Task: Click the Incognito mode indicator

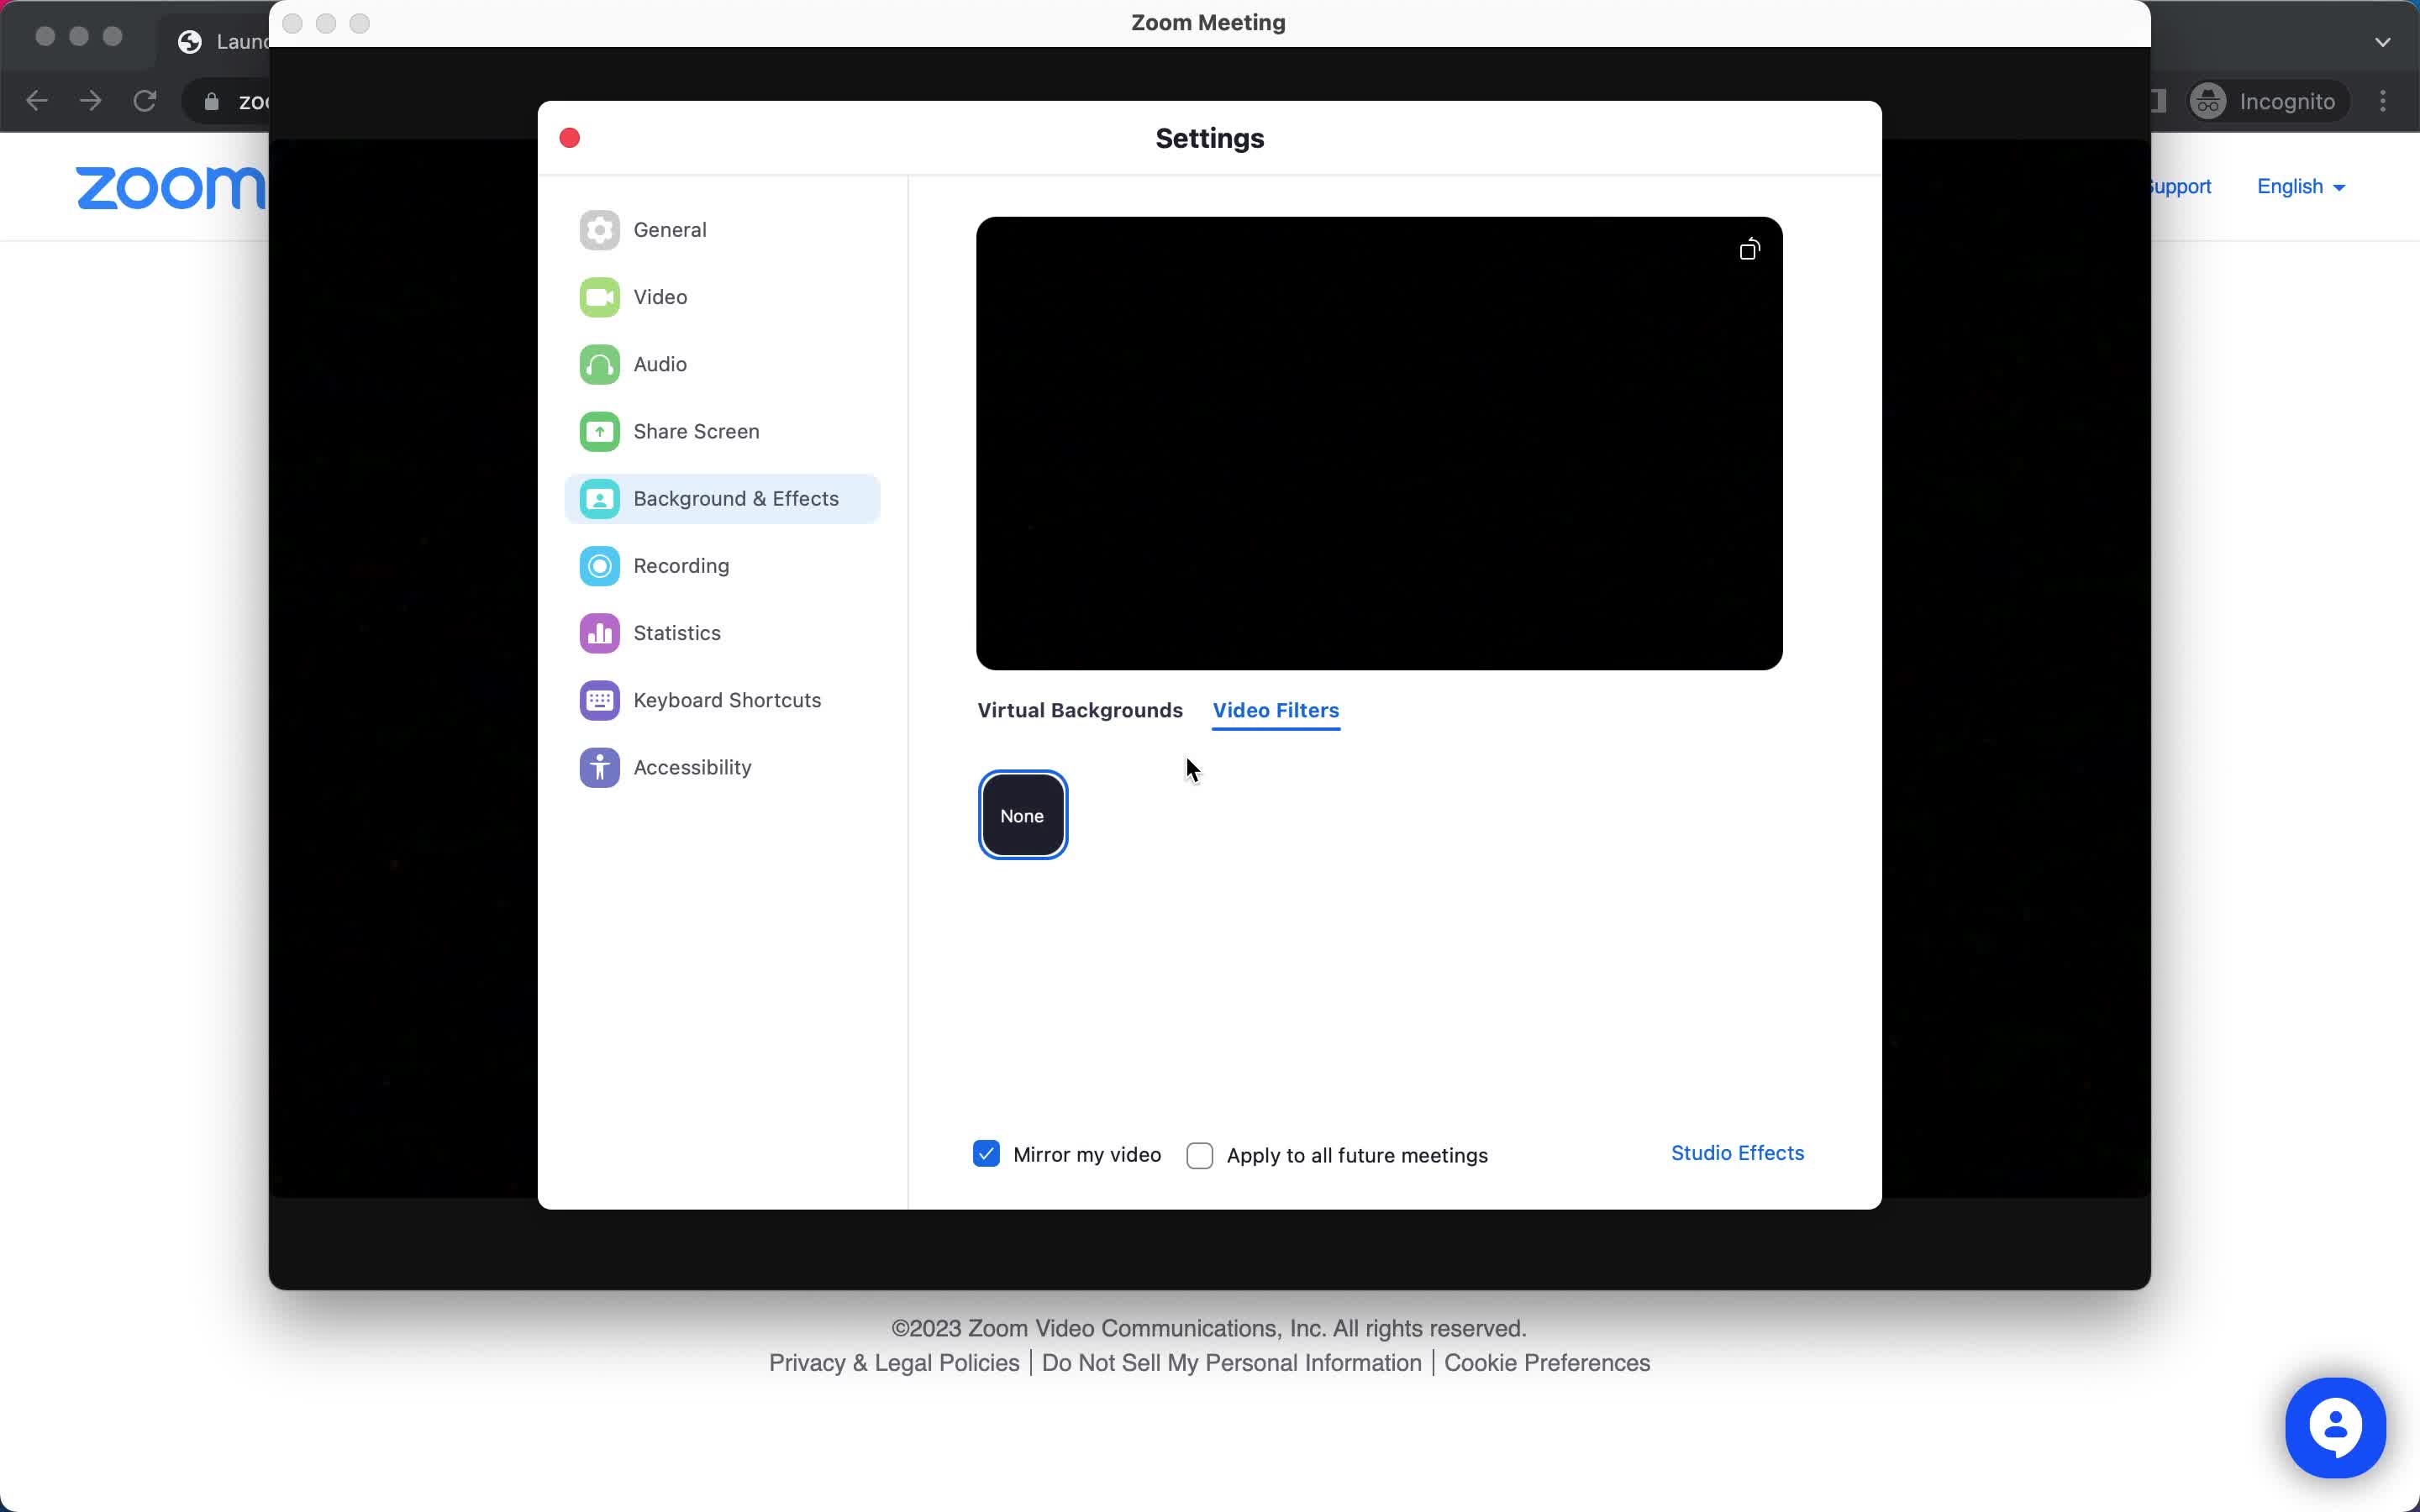Action: [x=2263, y=99]
